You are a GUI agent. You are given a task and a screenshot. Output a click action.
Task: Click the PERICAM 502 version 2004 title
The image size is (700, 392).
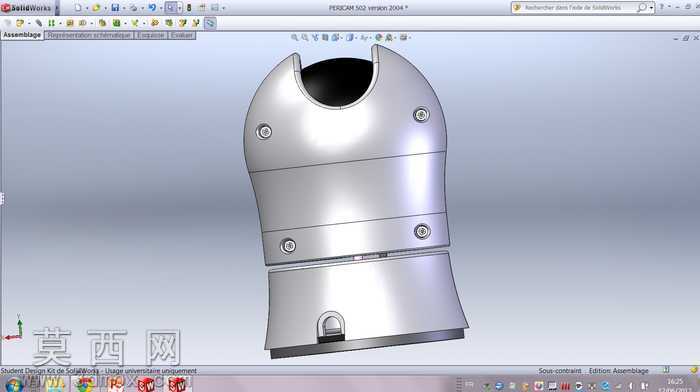[x=368, y=8]
